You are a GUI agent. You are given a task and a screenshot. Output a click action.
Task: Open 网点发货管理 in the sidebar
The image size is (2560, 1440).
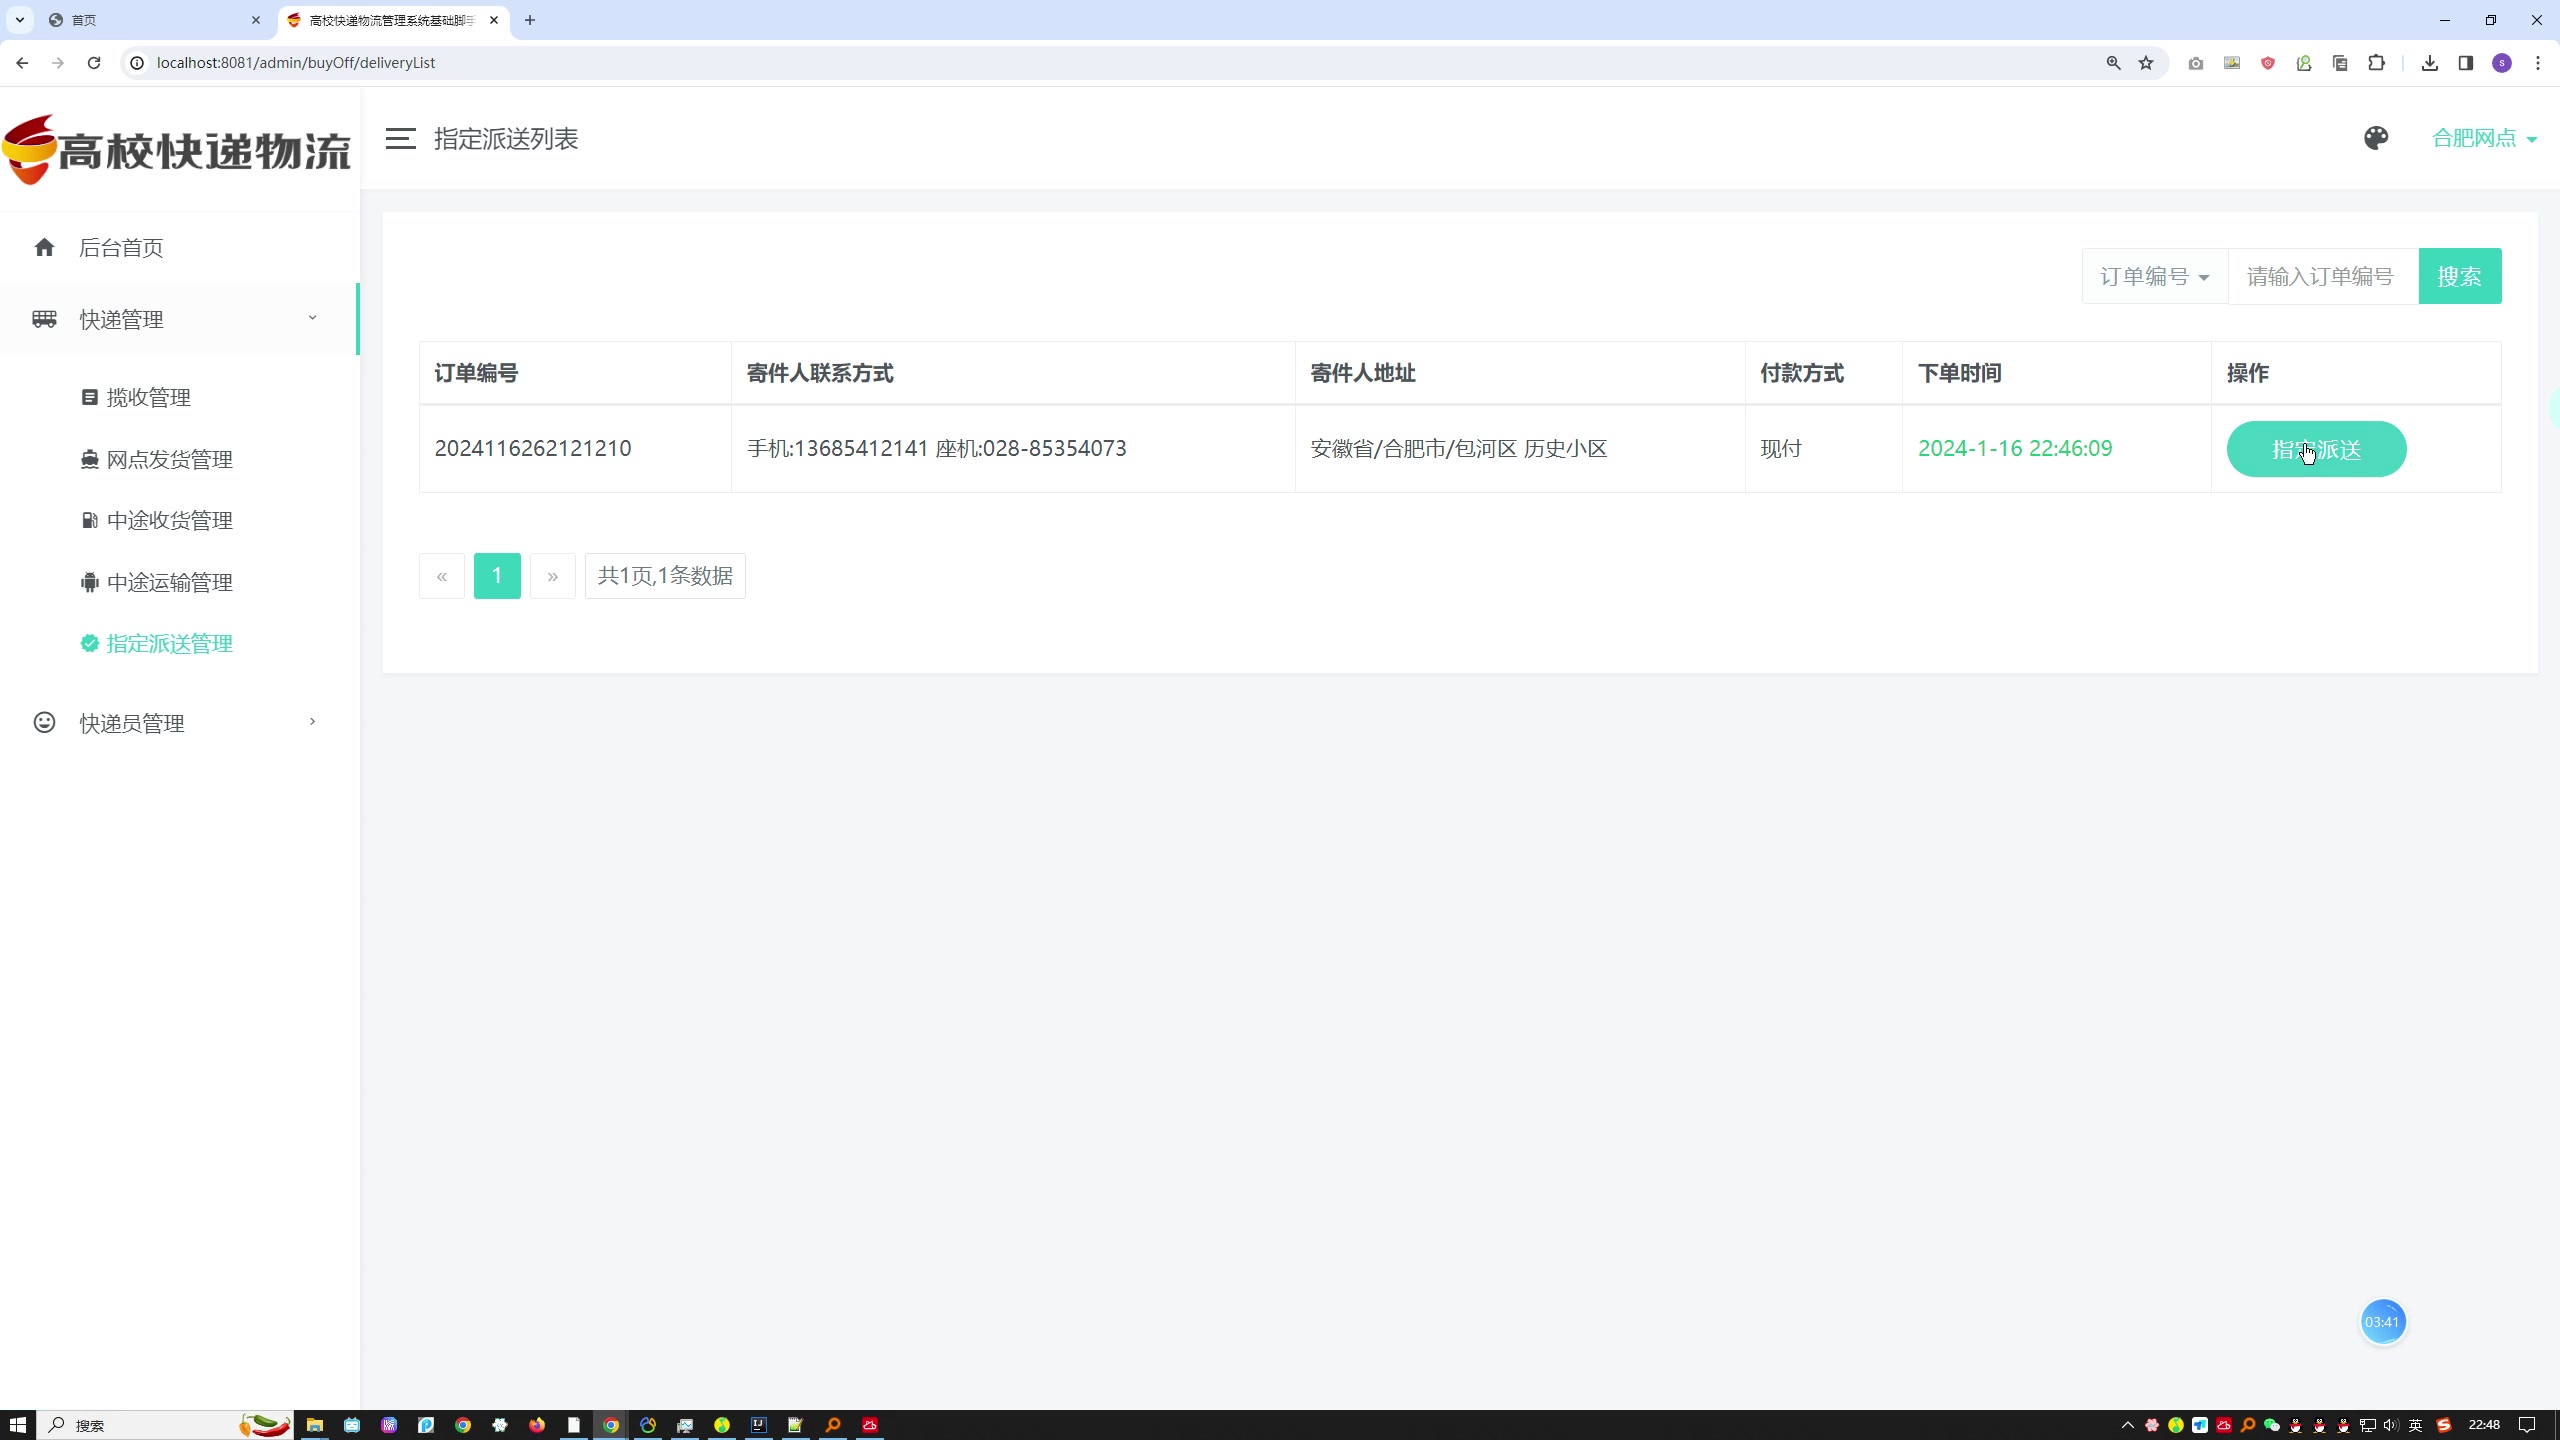pyautogui.click(x=157, y=459)
